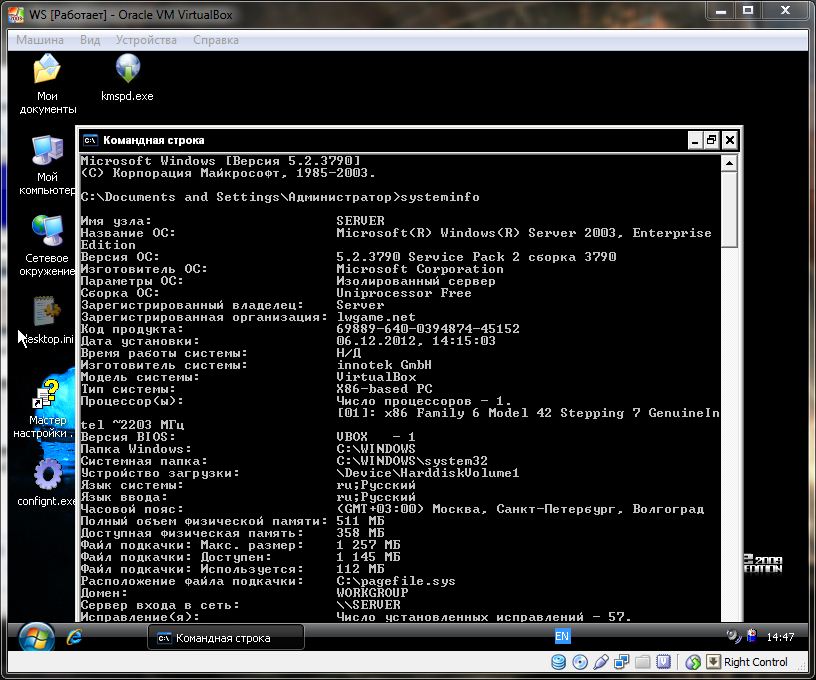Viewport: 816px width, 680px height.
Task: Click the Right Control host key label
Action: pos(756,662)
